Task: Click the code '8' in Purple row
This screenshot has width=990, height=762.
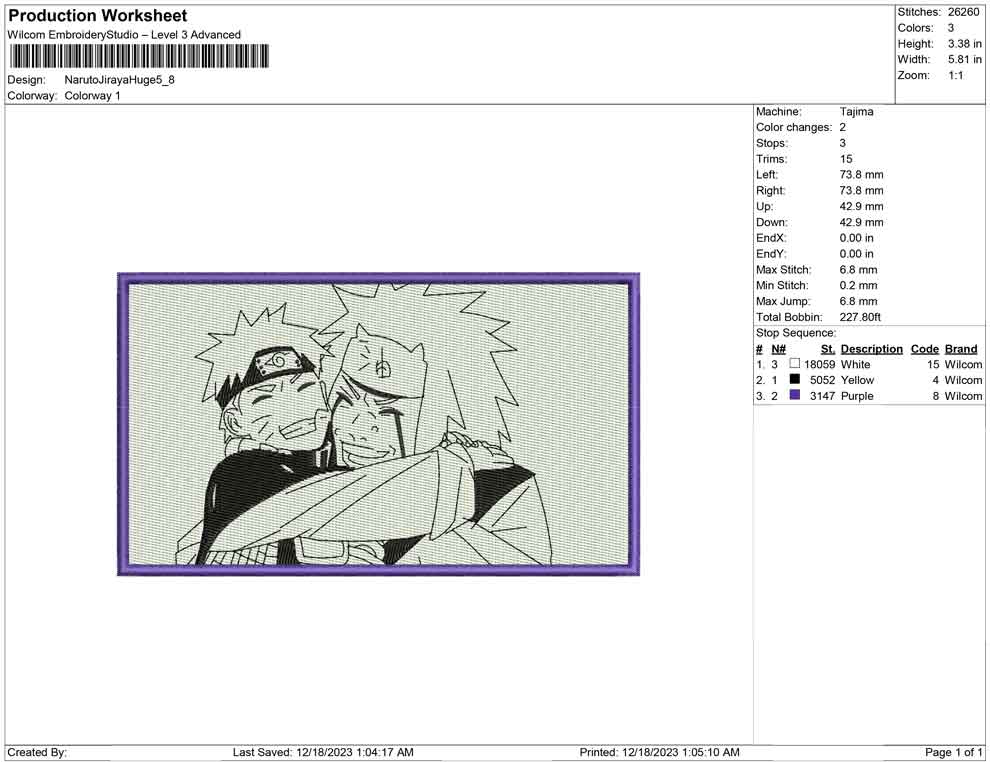Action: 936,396
